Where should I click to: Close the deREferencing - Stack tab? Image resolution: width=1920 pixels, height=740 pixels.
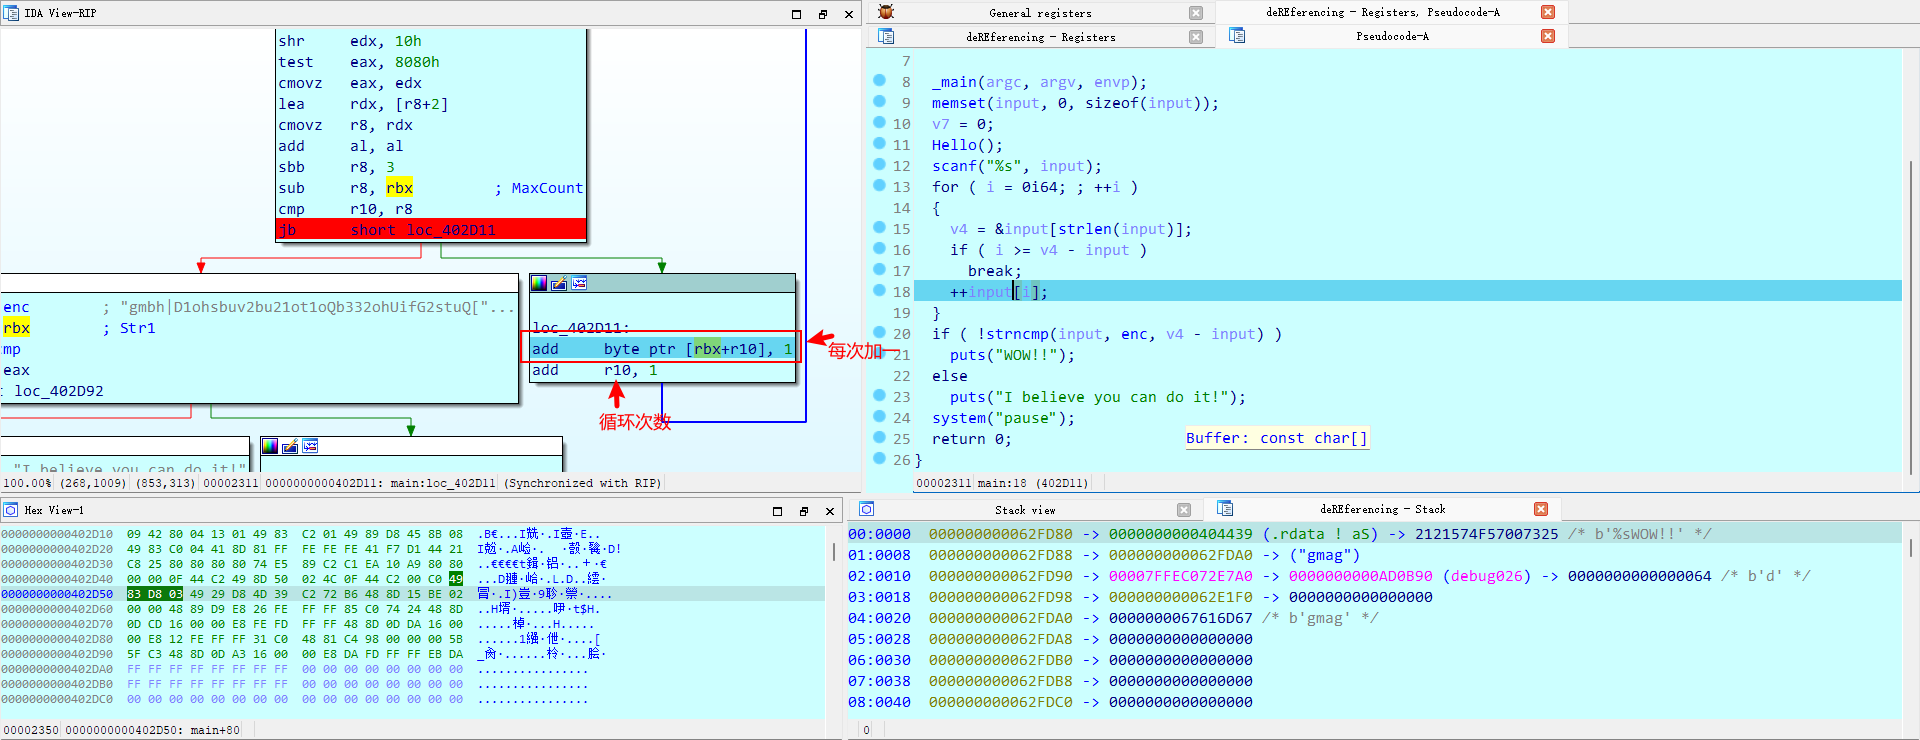1541,509
